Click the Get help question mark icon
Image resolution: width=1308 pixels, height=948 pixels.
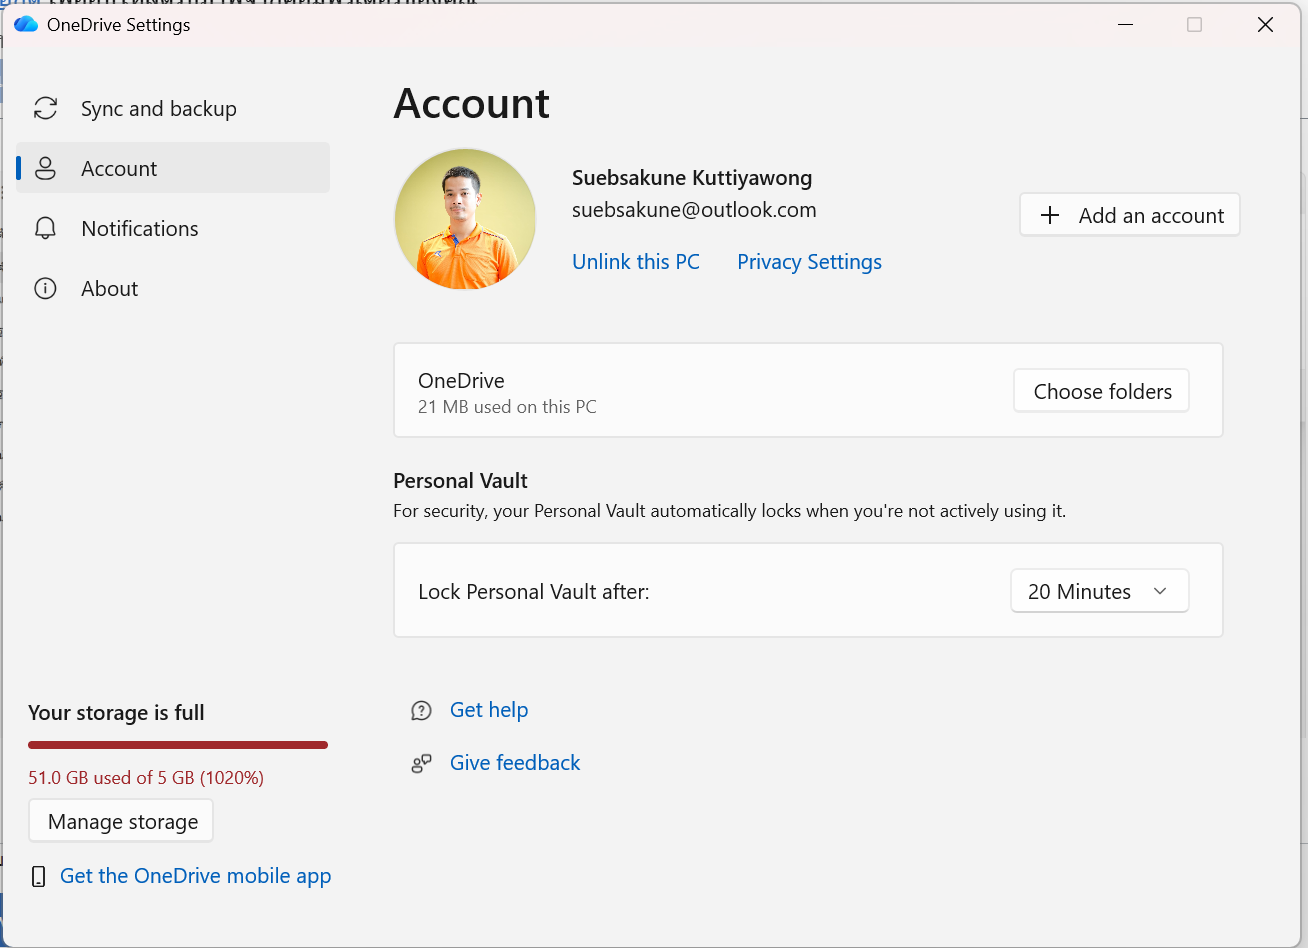[422, 710]
